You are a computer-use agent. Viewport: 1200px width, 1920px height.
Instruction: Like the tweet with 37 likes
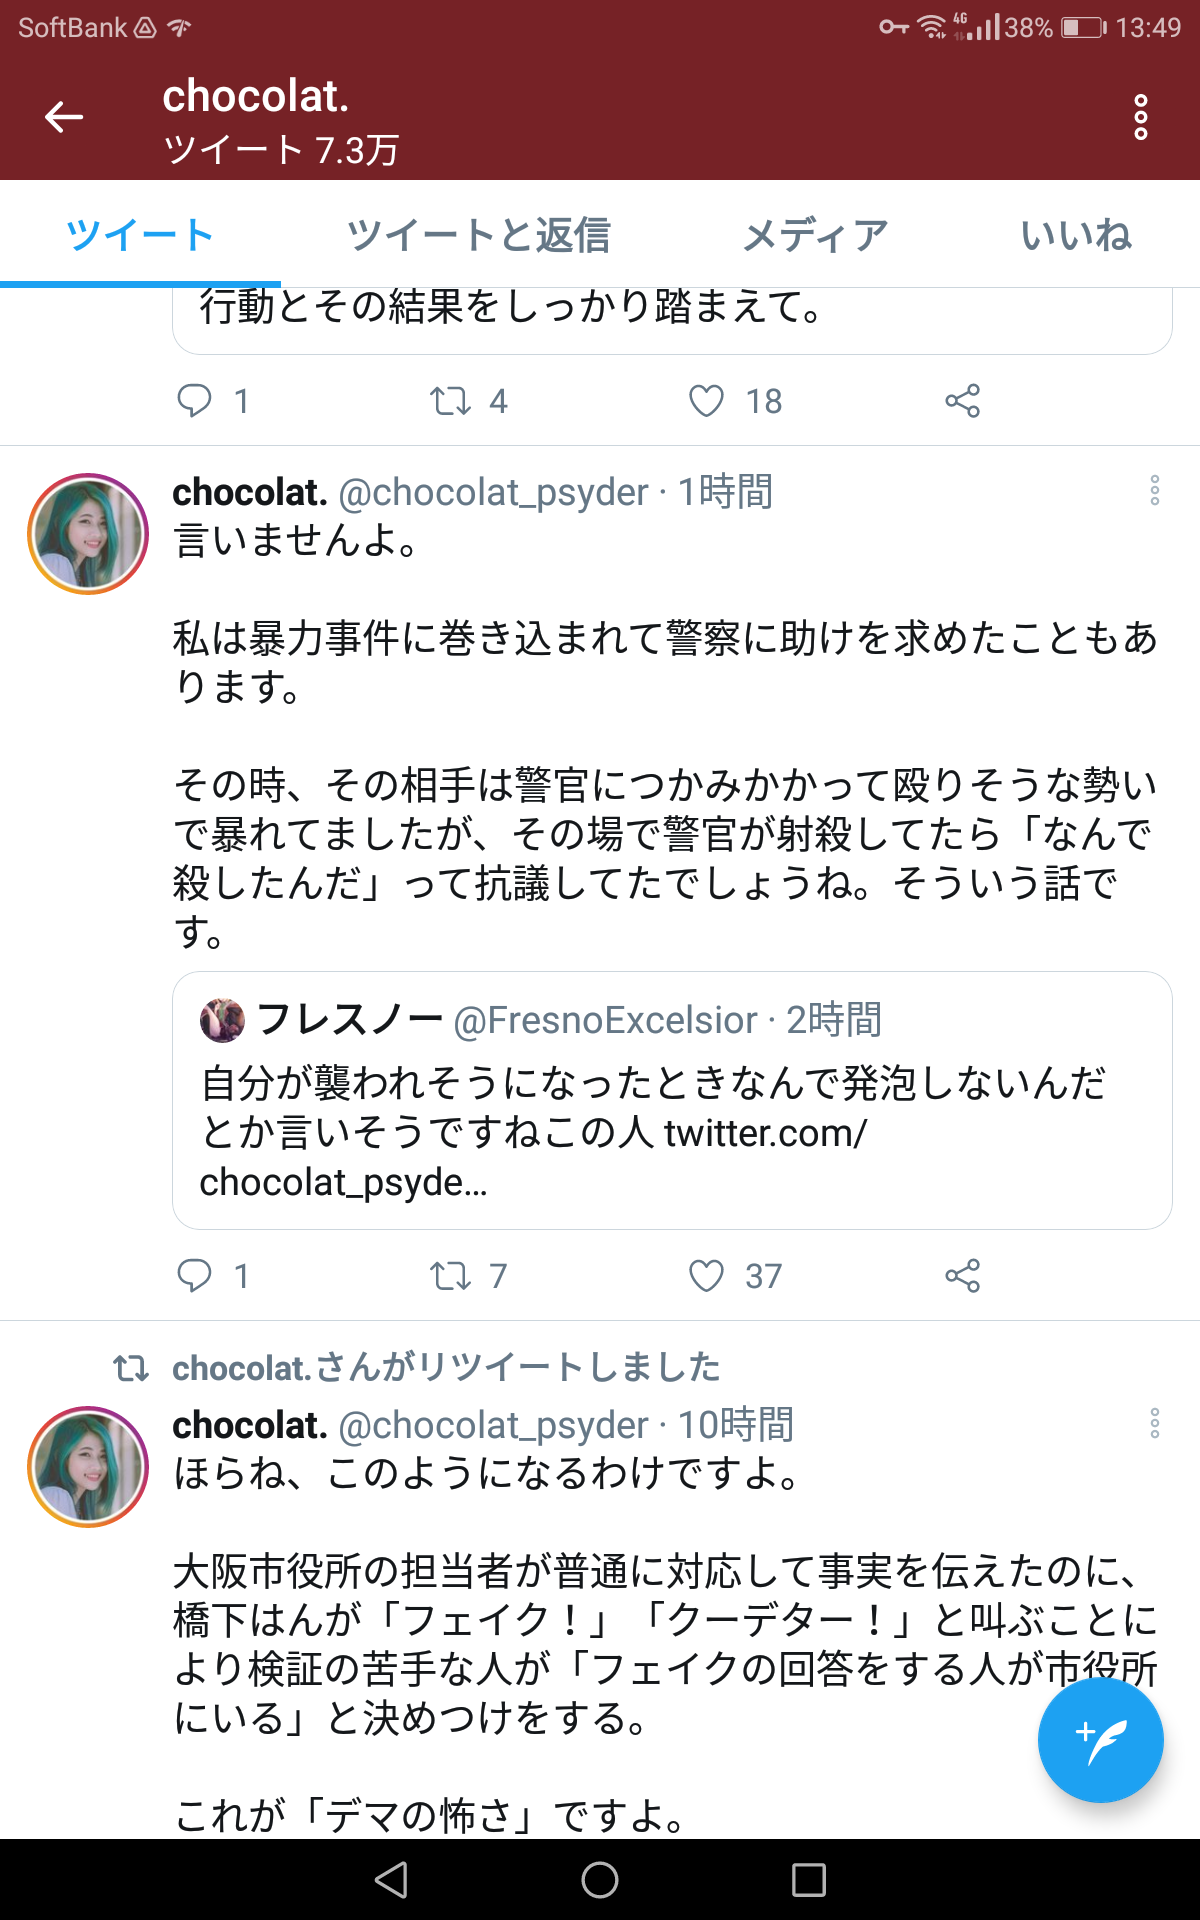[707, 1276]
